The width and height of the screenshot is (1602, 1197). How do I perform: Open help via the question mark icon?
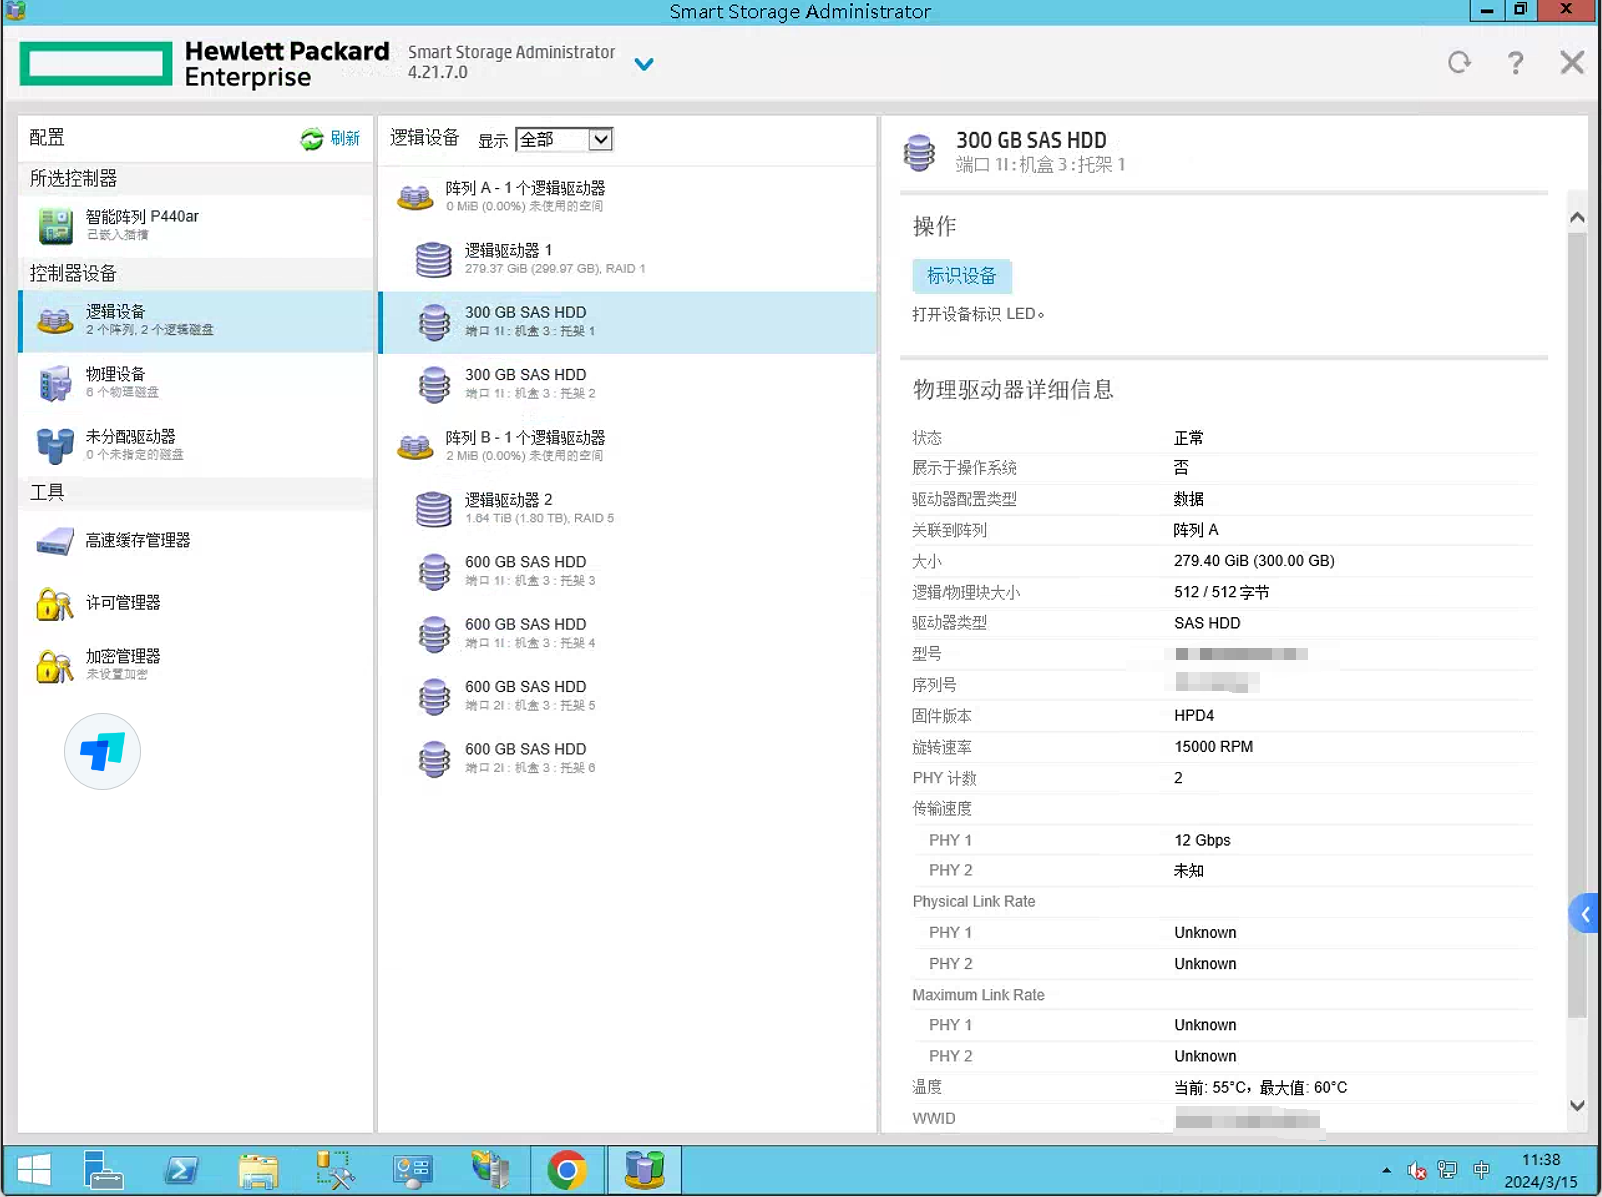[x=1515, y=63]
